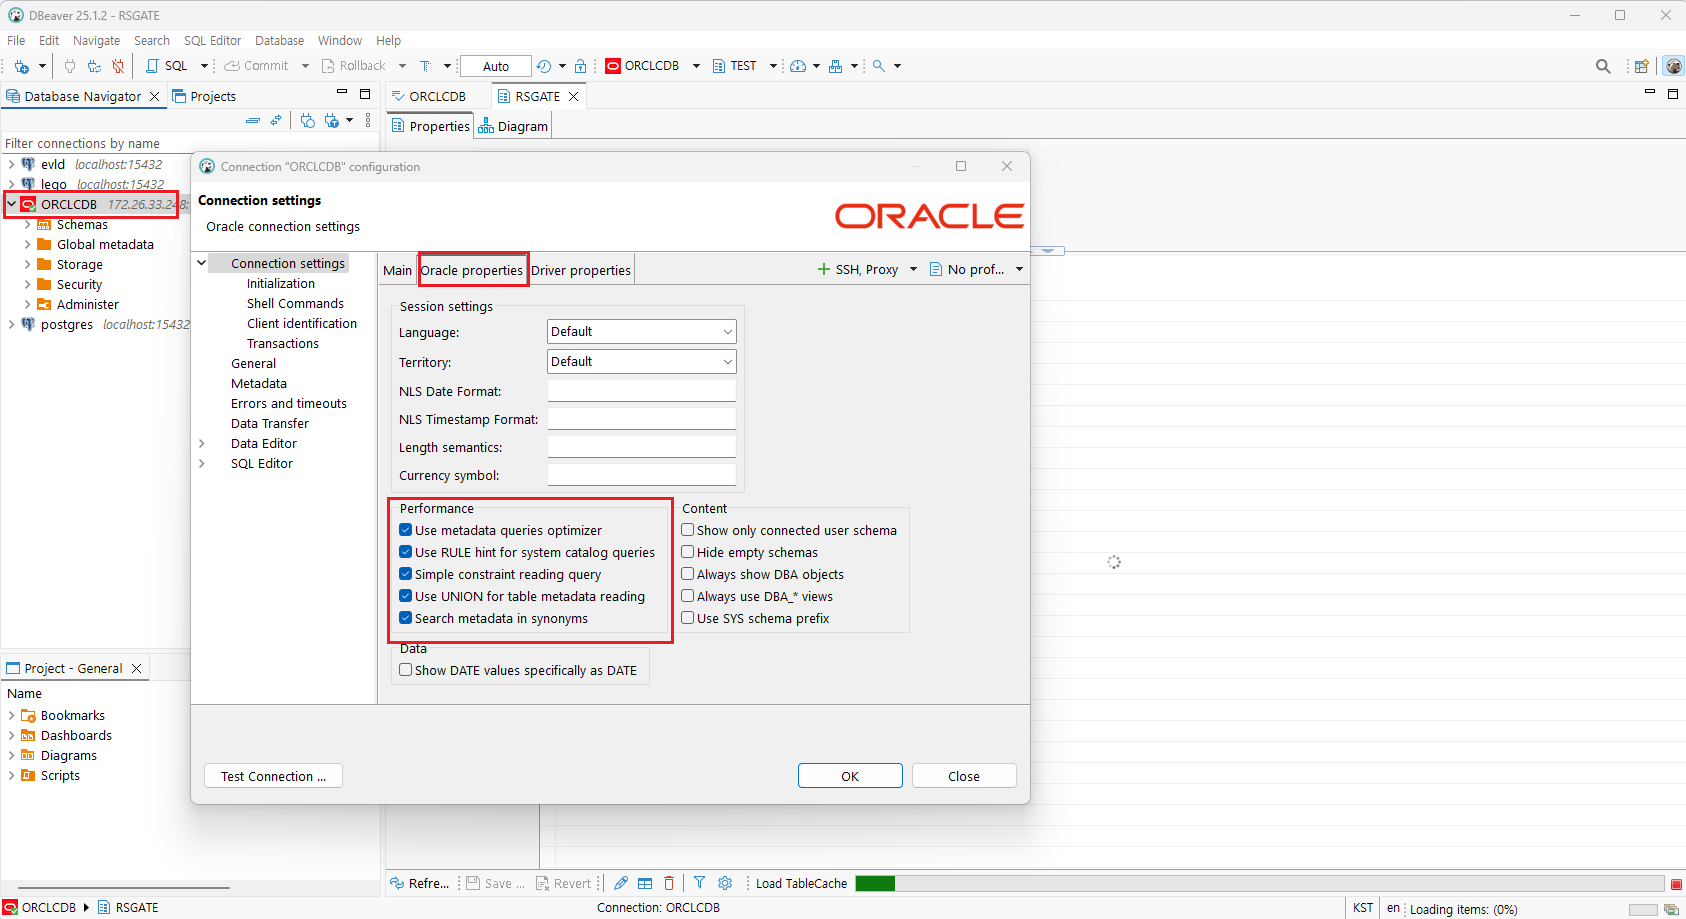The image size is (1686, 919).
Task: Click the Connect plug icon in main toolbar
Action: pyautogui.click(x=70, y=66)
